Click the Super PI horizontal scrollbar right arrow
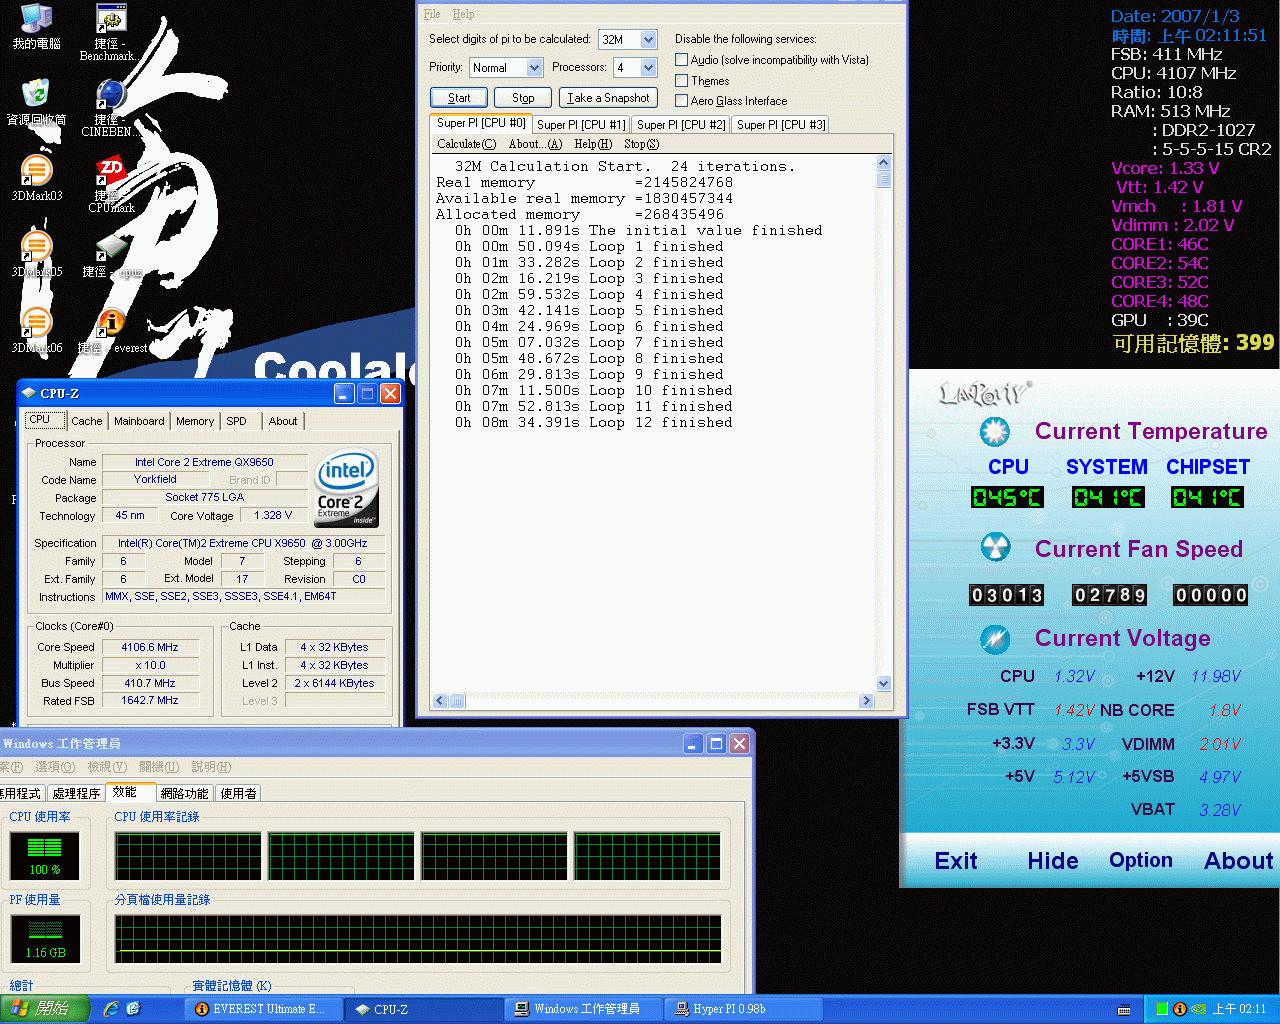 point(866,701)
